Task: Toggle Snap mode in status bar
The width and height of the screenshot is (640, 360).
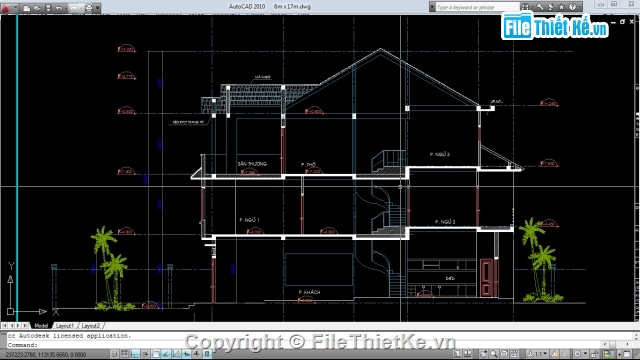Action: click(115, 354)
